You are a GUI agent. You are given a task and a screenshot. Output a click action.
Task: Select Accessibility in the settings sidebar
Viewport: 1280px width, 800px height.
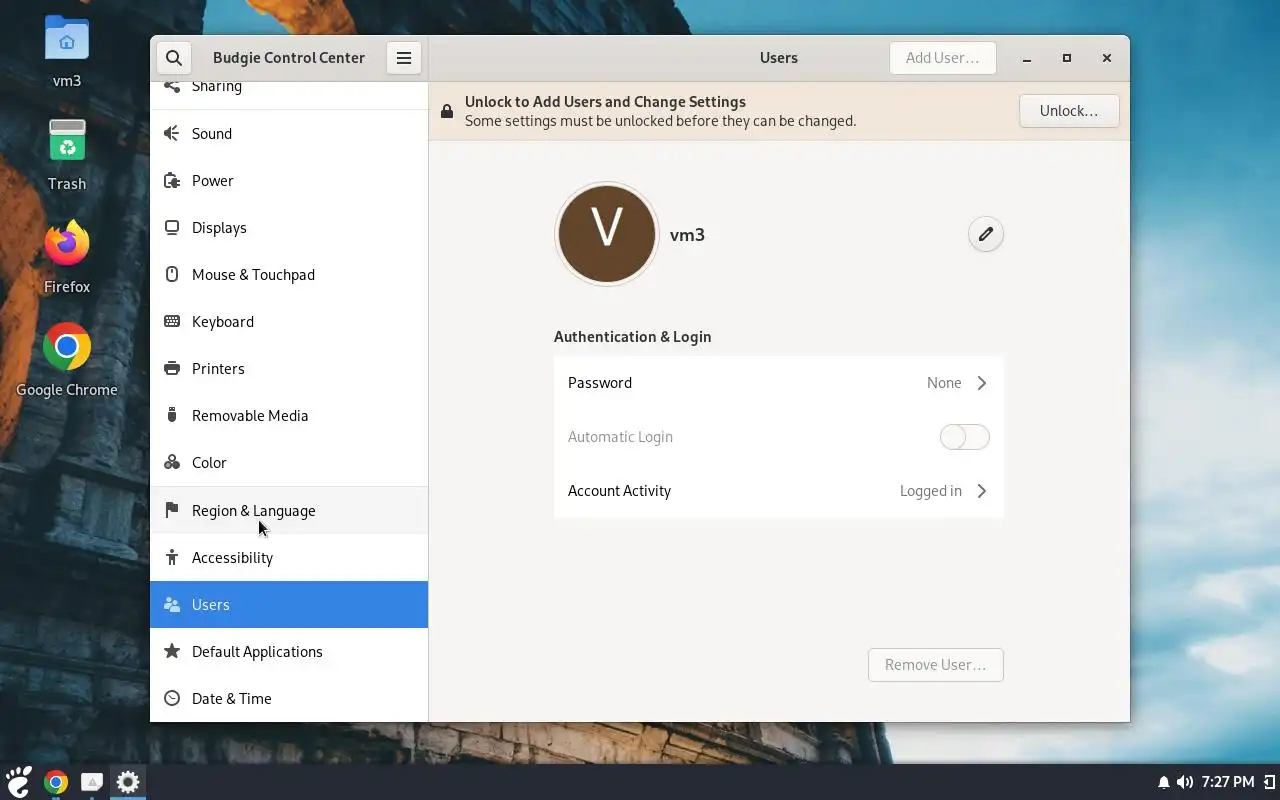[289, 557]
